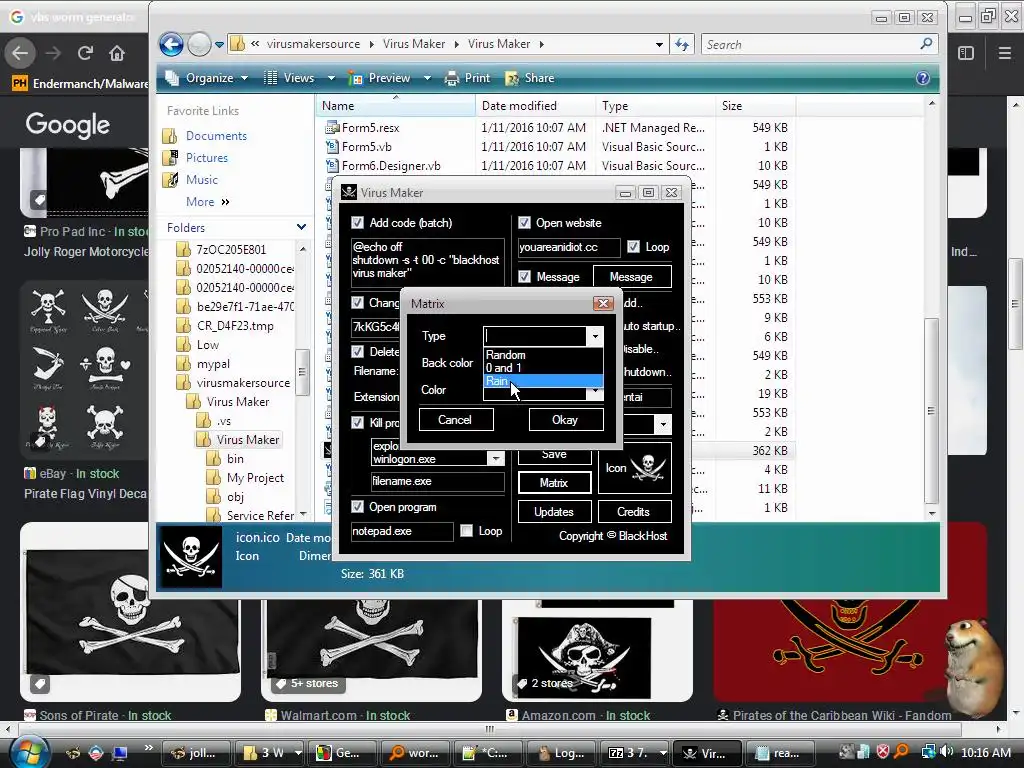Toggle the Loop checkbox beside notepad.exe
Image resolution: width=1024 pixels, height=768 pixels.
tap(466, 531)
